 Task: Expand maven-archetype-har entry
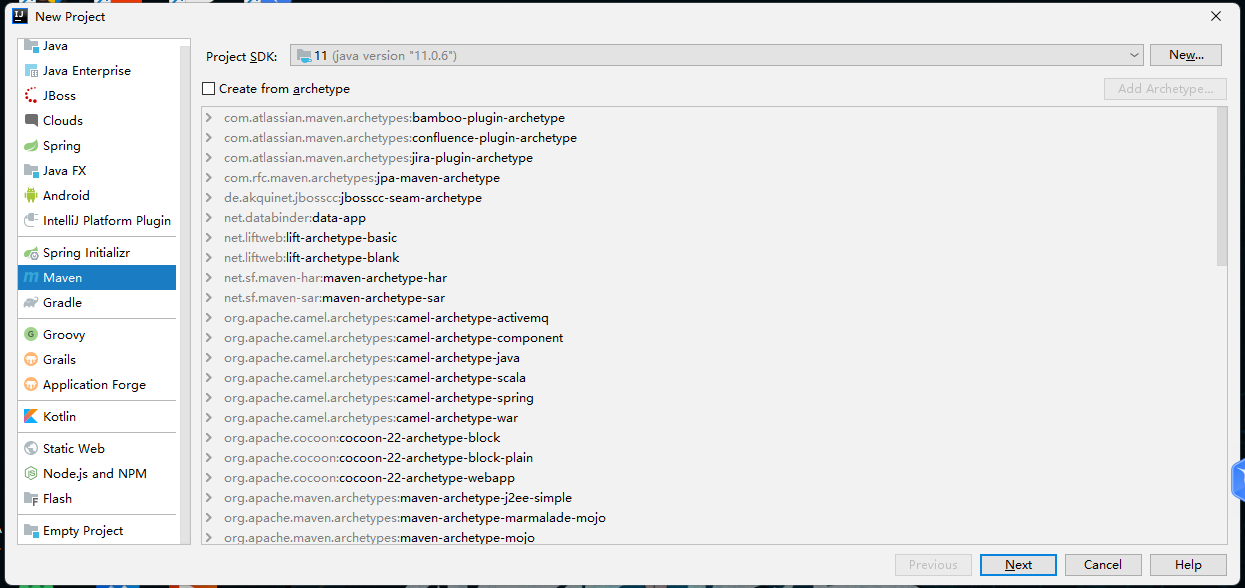[x=209, y=278]
